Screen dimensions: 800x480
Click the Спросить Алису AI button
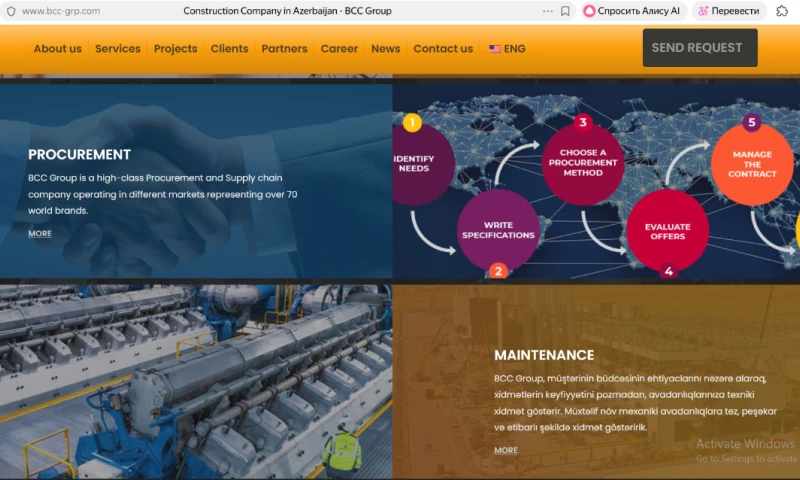(632, 11)
